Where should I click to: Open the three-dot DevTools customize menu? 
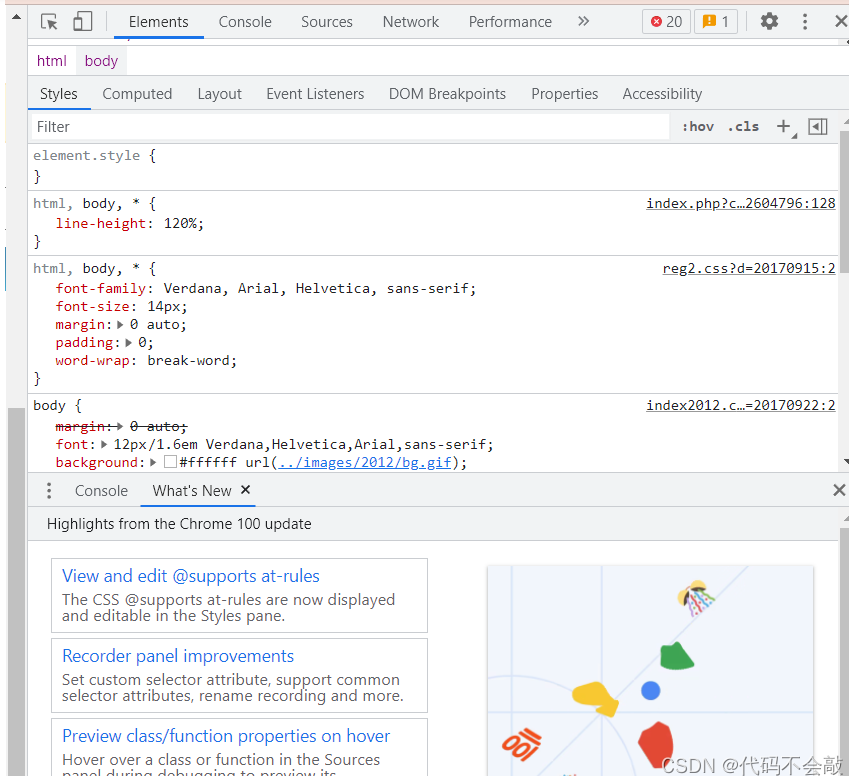(805, 22)
